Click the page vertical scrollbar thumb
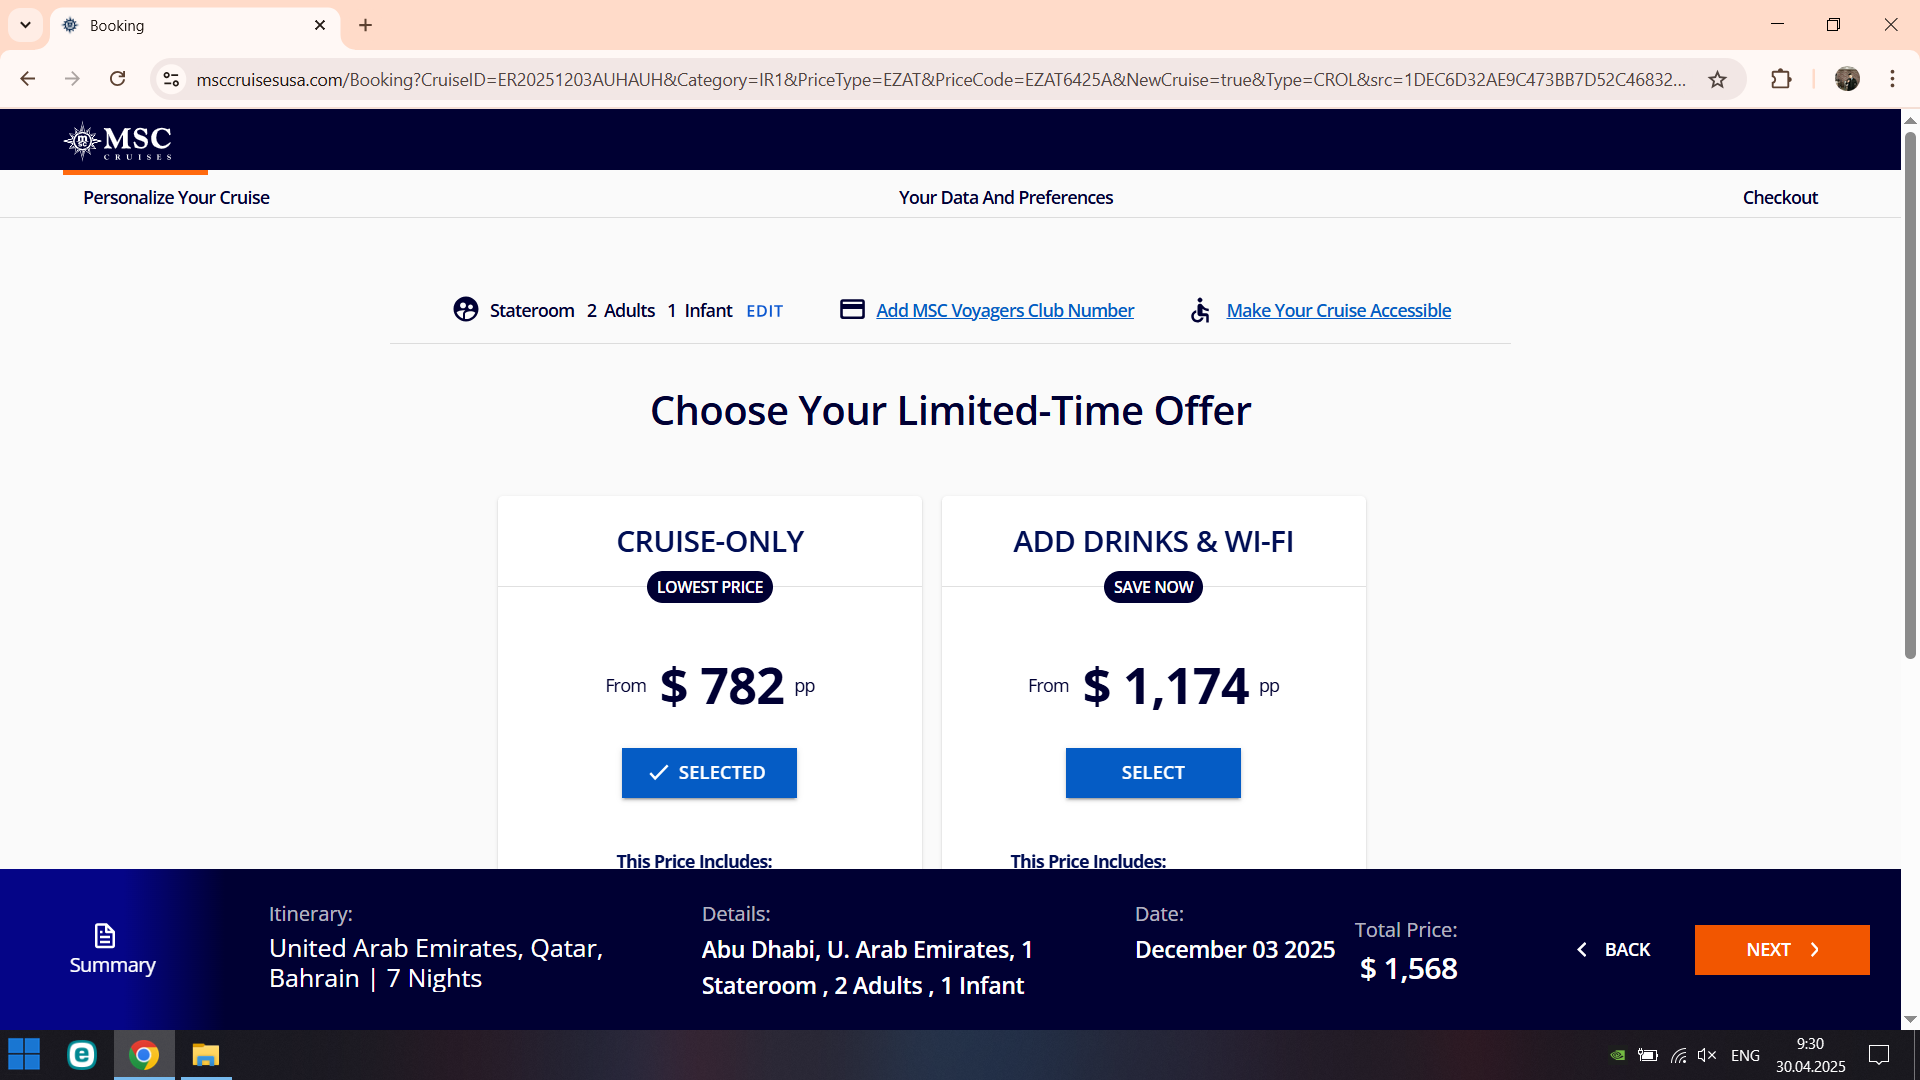1920x1080 pixels. [1910, 395]
